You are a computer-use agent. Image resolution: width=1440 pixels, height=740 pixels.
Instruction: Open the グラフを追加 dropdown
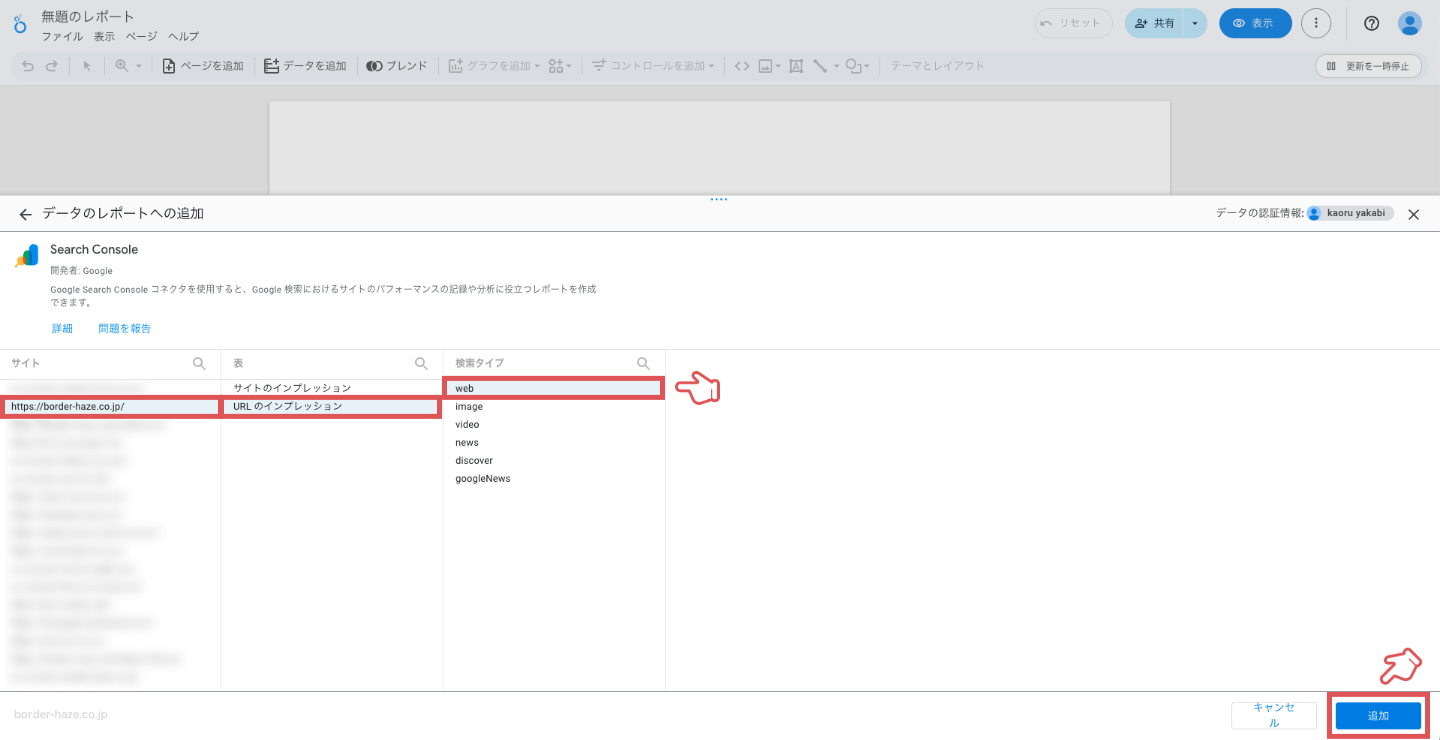coord(536,65)
